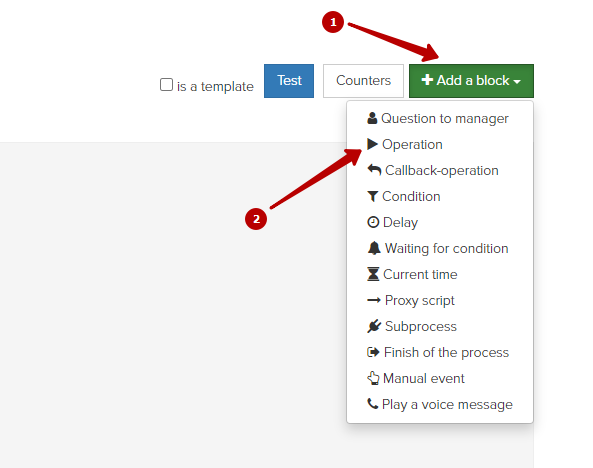Open the Counters button

coord(363,81)
